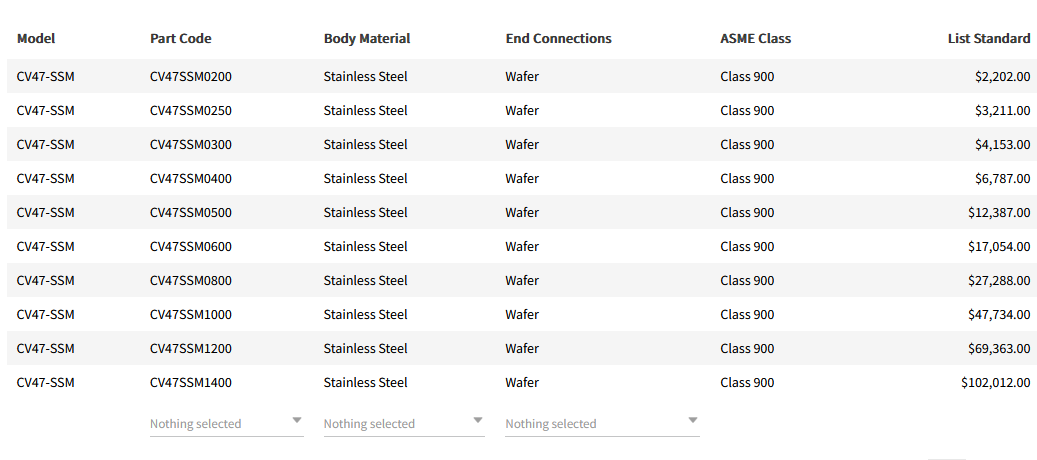Image resolution: width=1037 pixels, height=460 pixels.
Task: Click the List Standard column header
Action: click(x=988, y=39)
